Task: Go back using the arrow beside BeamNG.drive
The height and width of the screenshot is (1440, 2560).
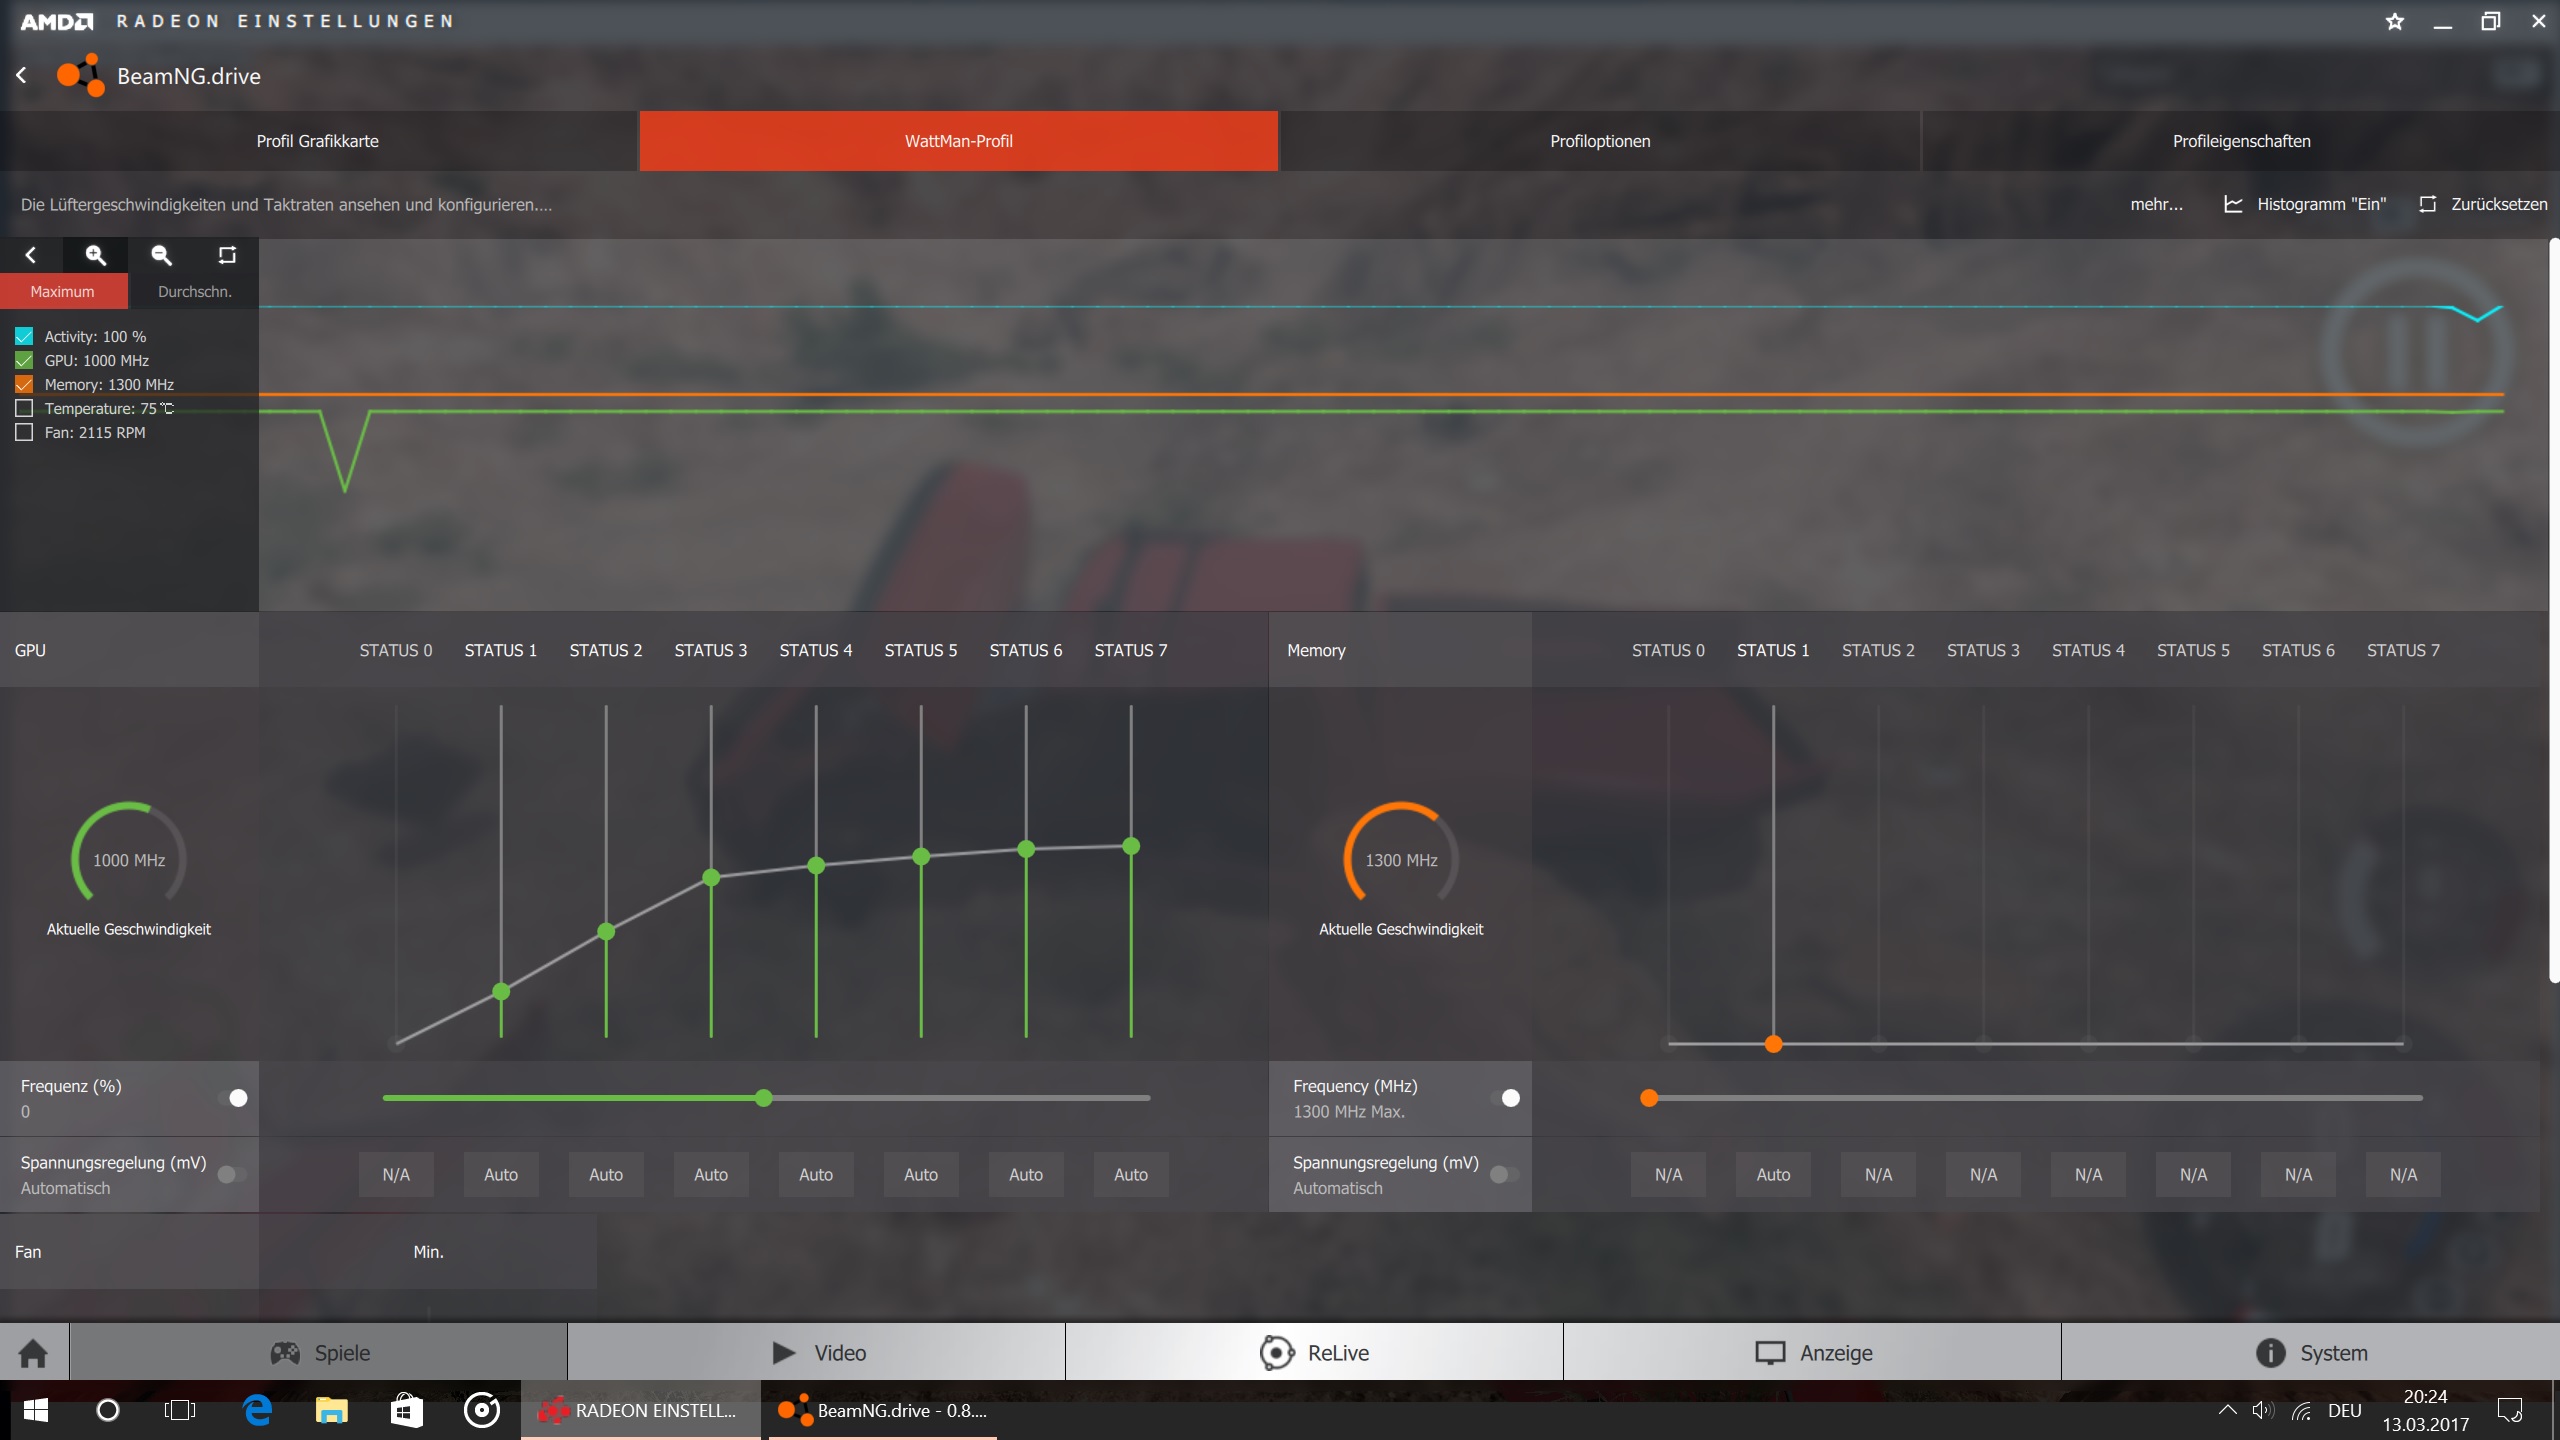Action: (x=21, y=75)
